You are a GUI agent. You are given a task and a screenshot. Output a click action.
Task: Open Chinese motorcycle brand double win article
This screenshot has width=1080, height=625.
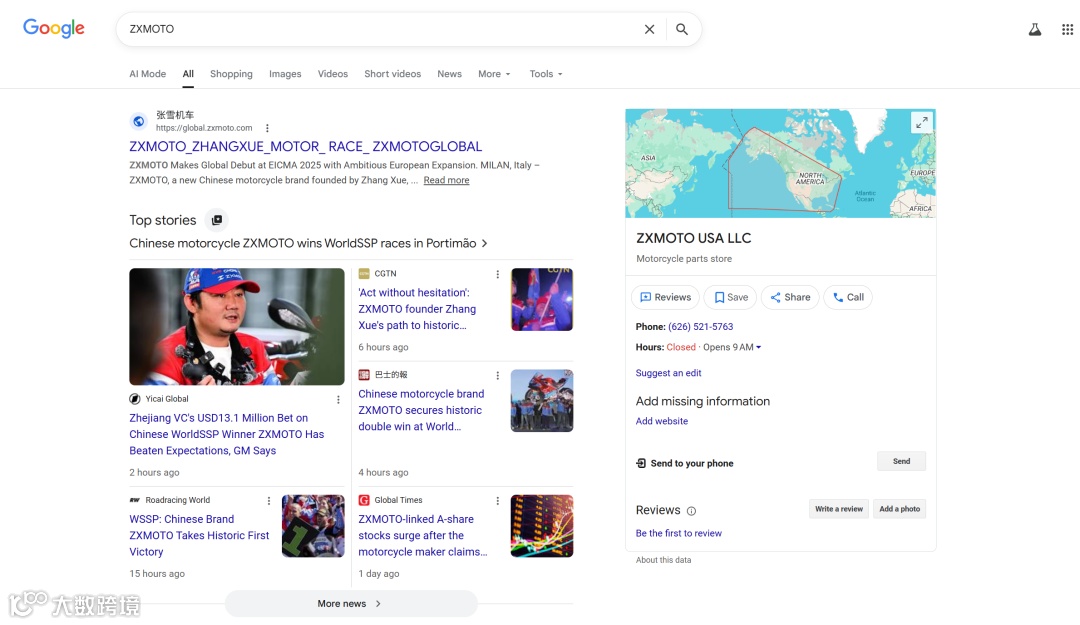(421, 410)
